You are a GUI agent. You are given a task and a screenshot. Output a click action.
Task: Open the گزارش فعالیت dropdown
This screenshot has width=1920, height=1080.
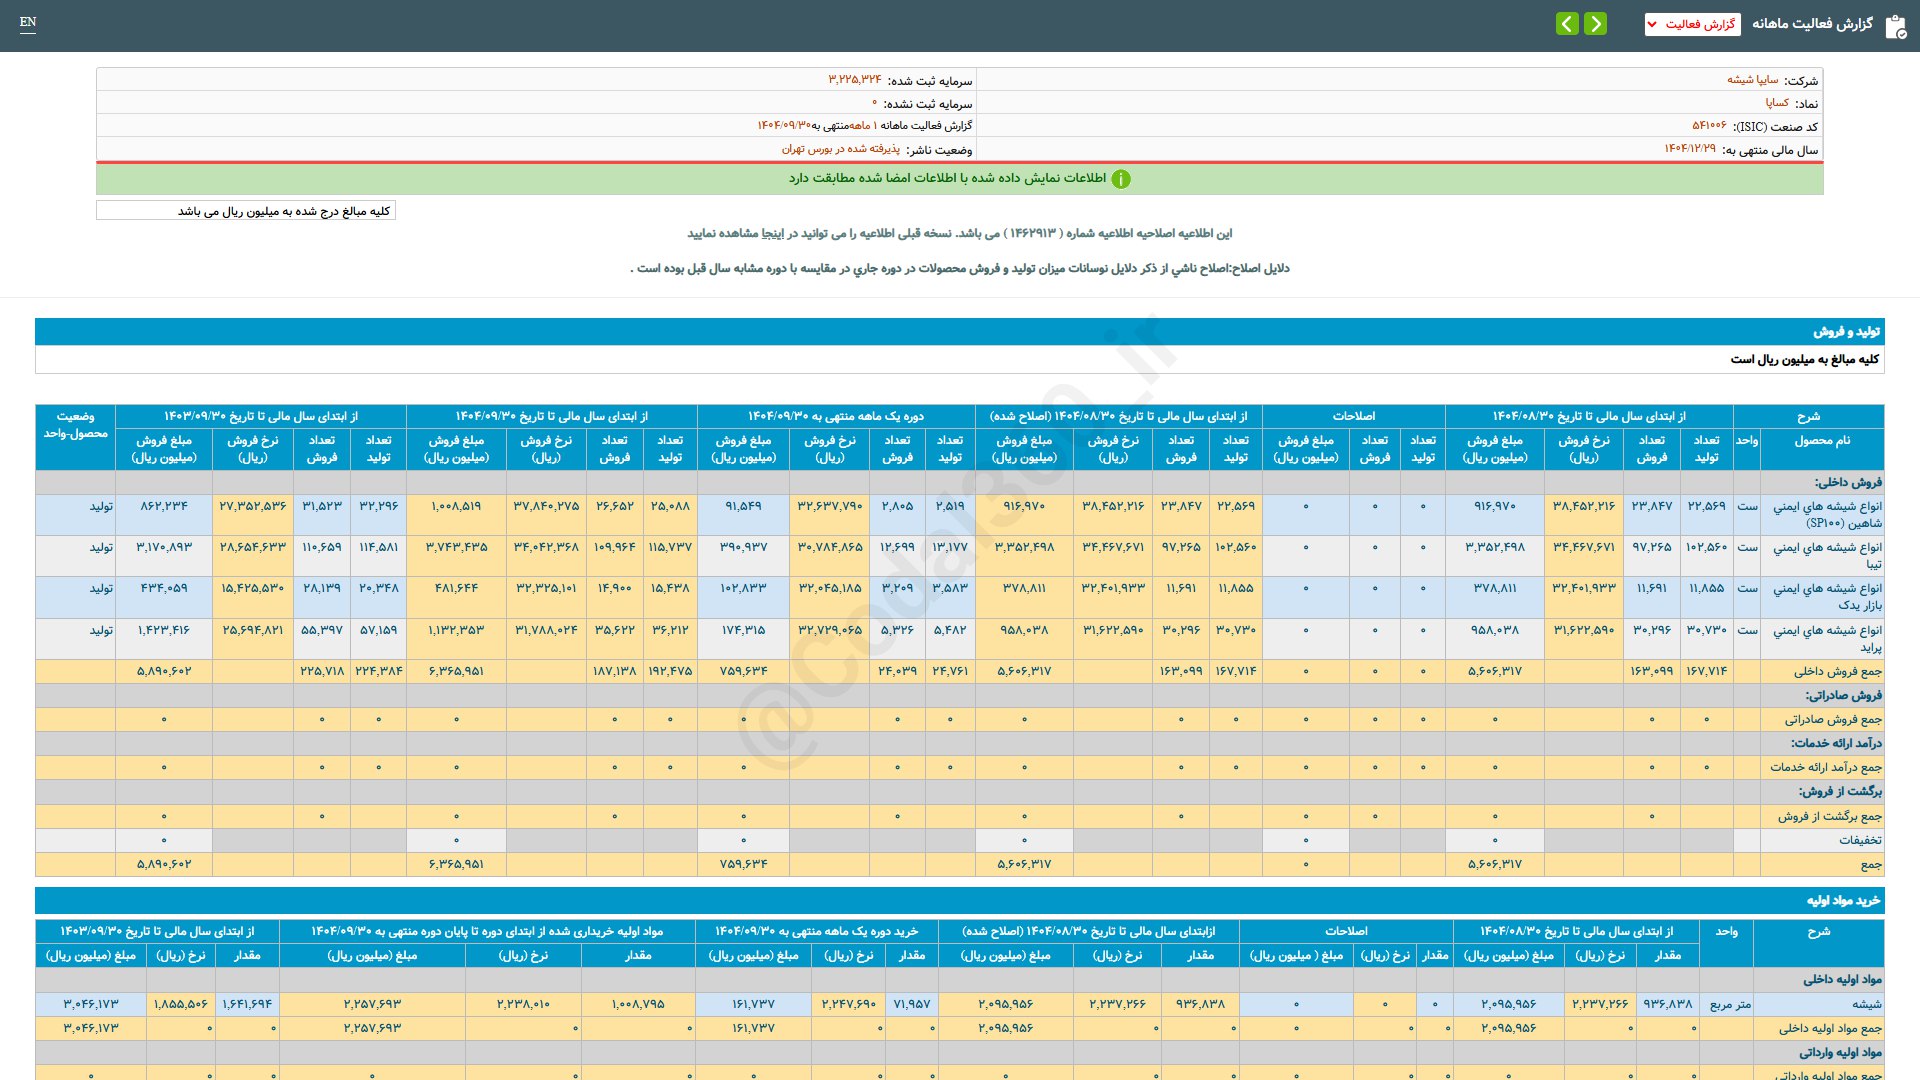[1692, 24]
